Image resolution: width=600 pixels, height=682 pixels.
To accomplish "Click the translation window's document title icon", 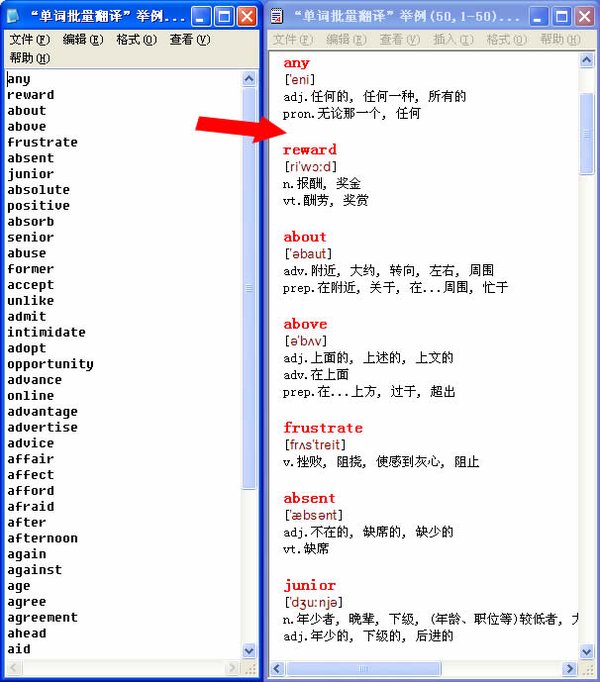I will pyautogui.click(x=277, y=16).
